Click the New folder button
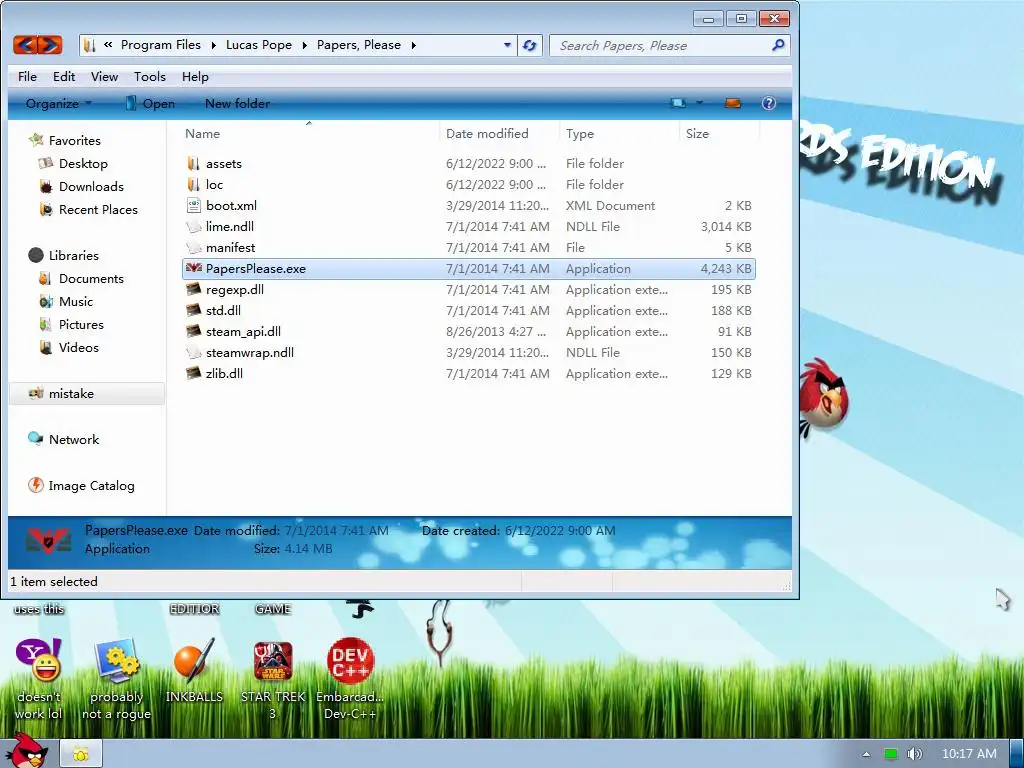This screenshot has height=768, width=1024. (237, 103)
